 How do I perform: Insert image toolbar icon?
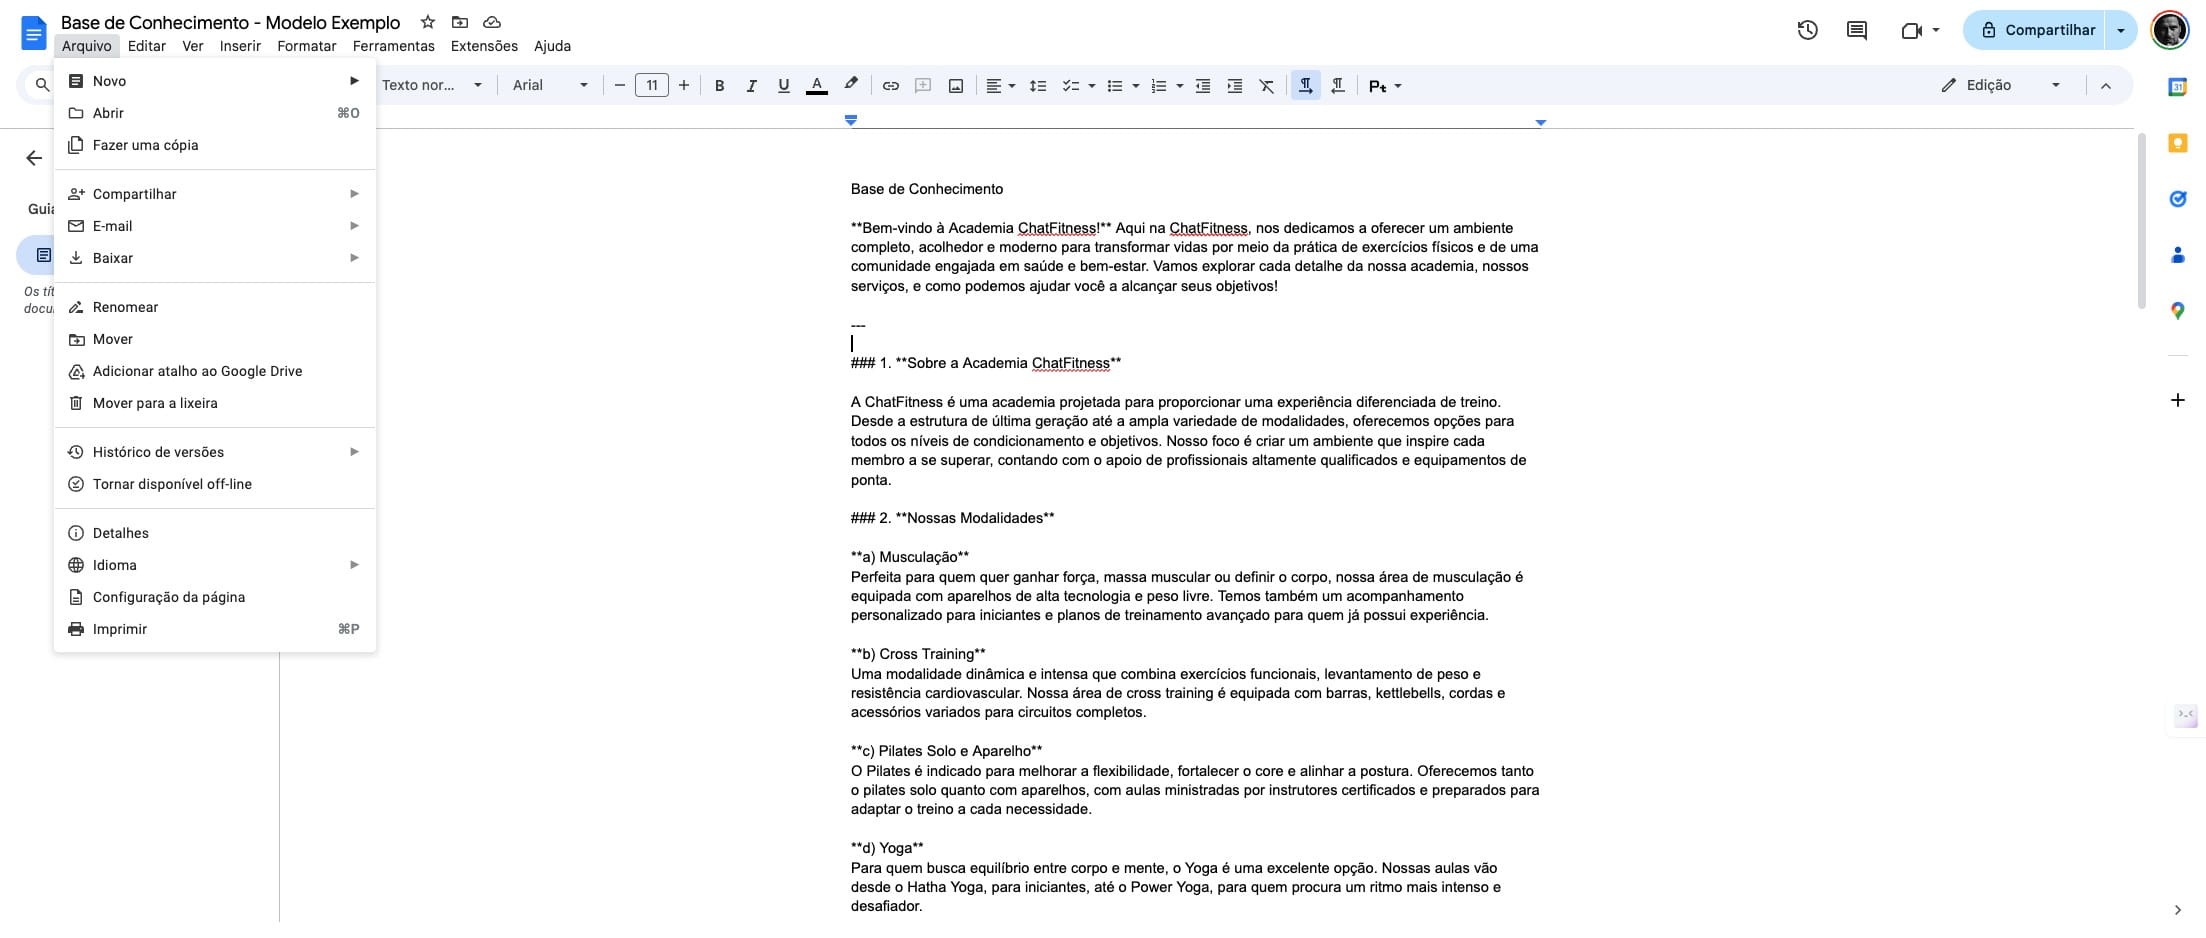click(x=956, y=86)
